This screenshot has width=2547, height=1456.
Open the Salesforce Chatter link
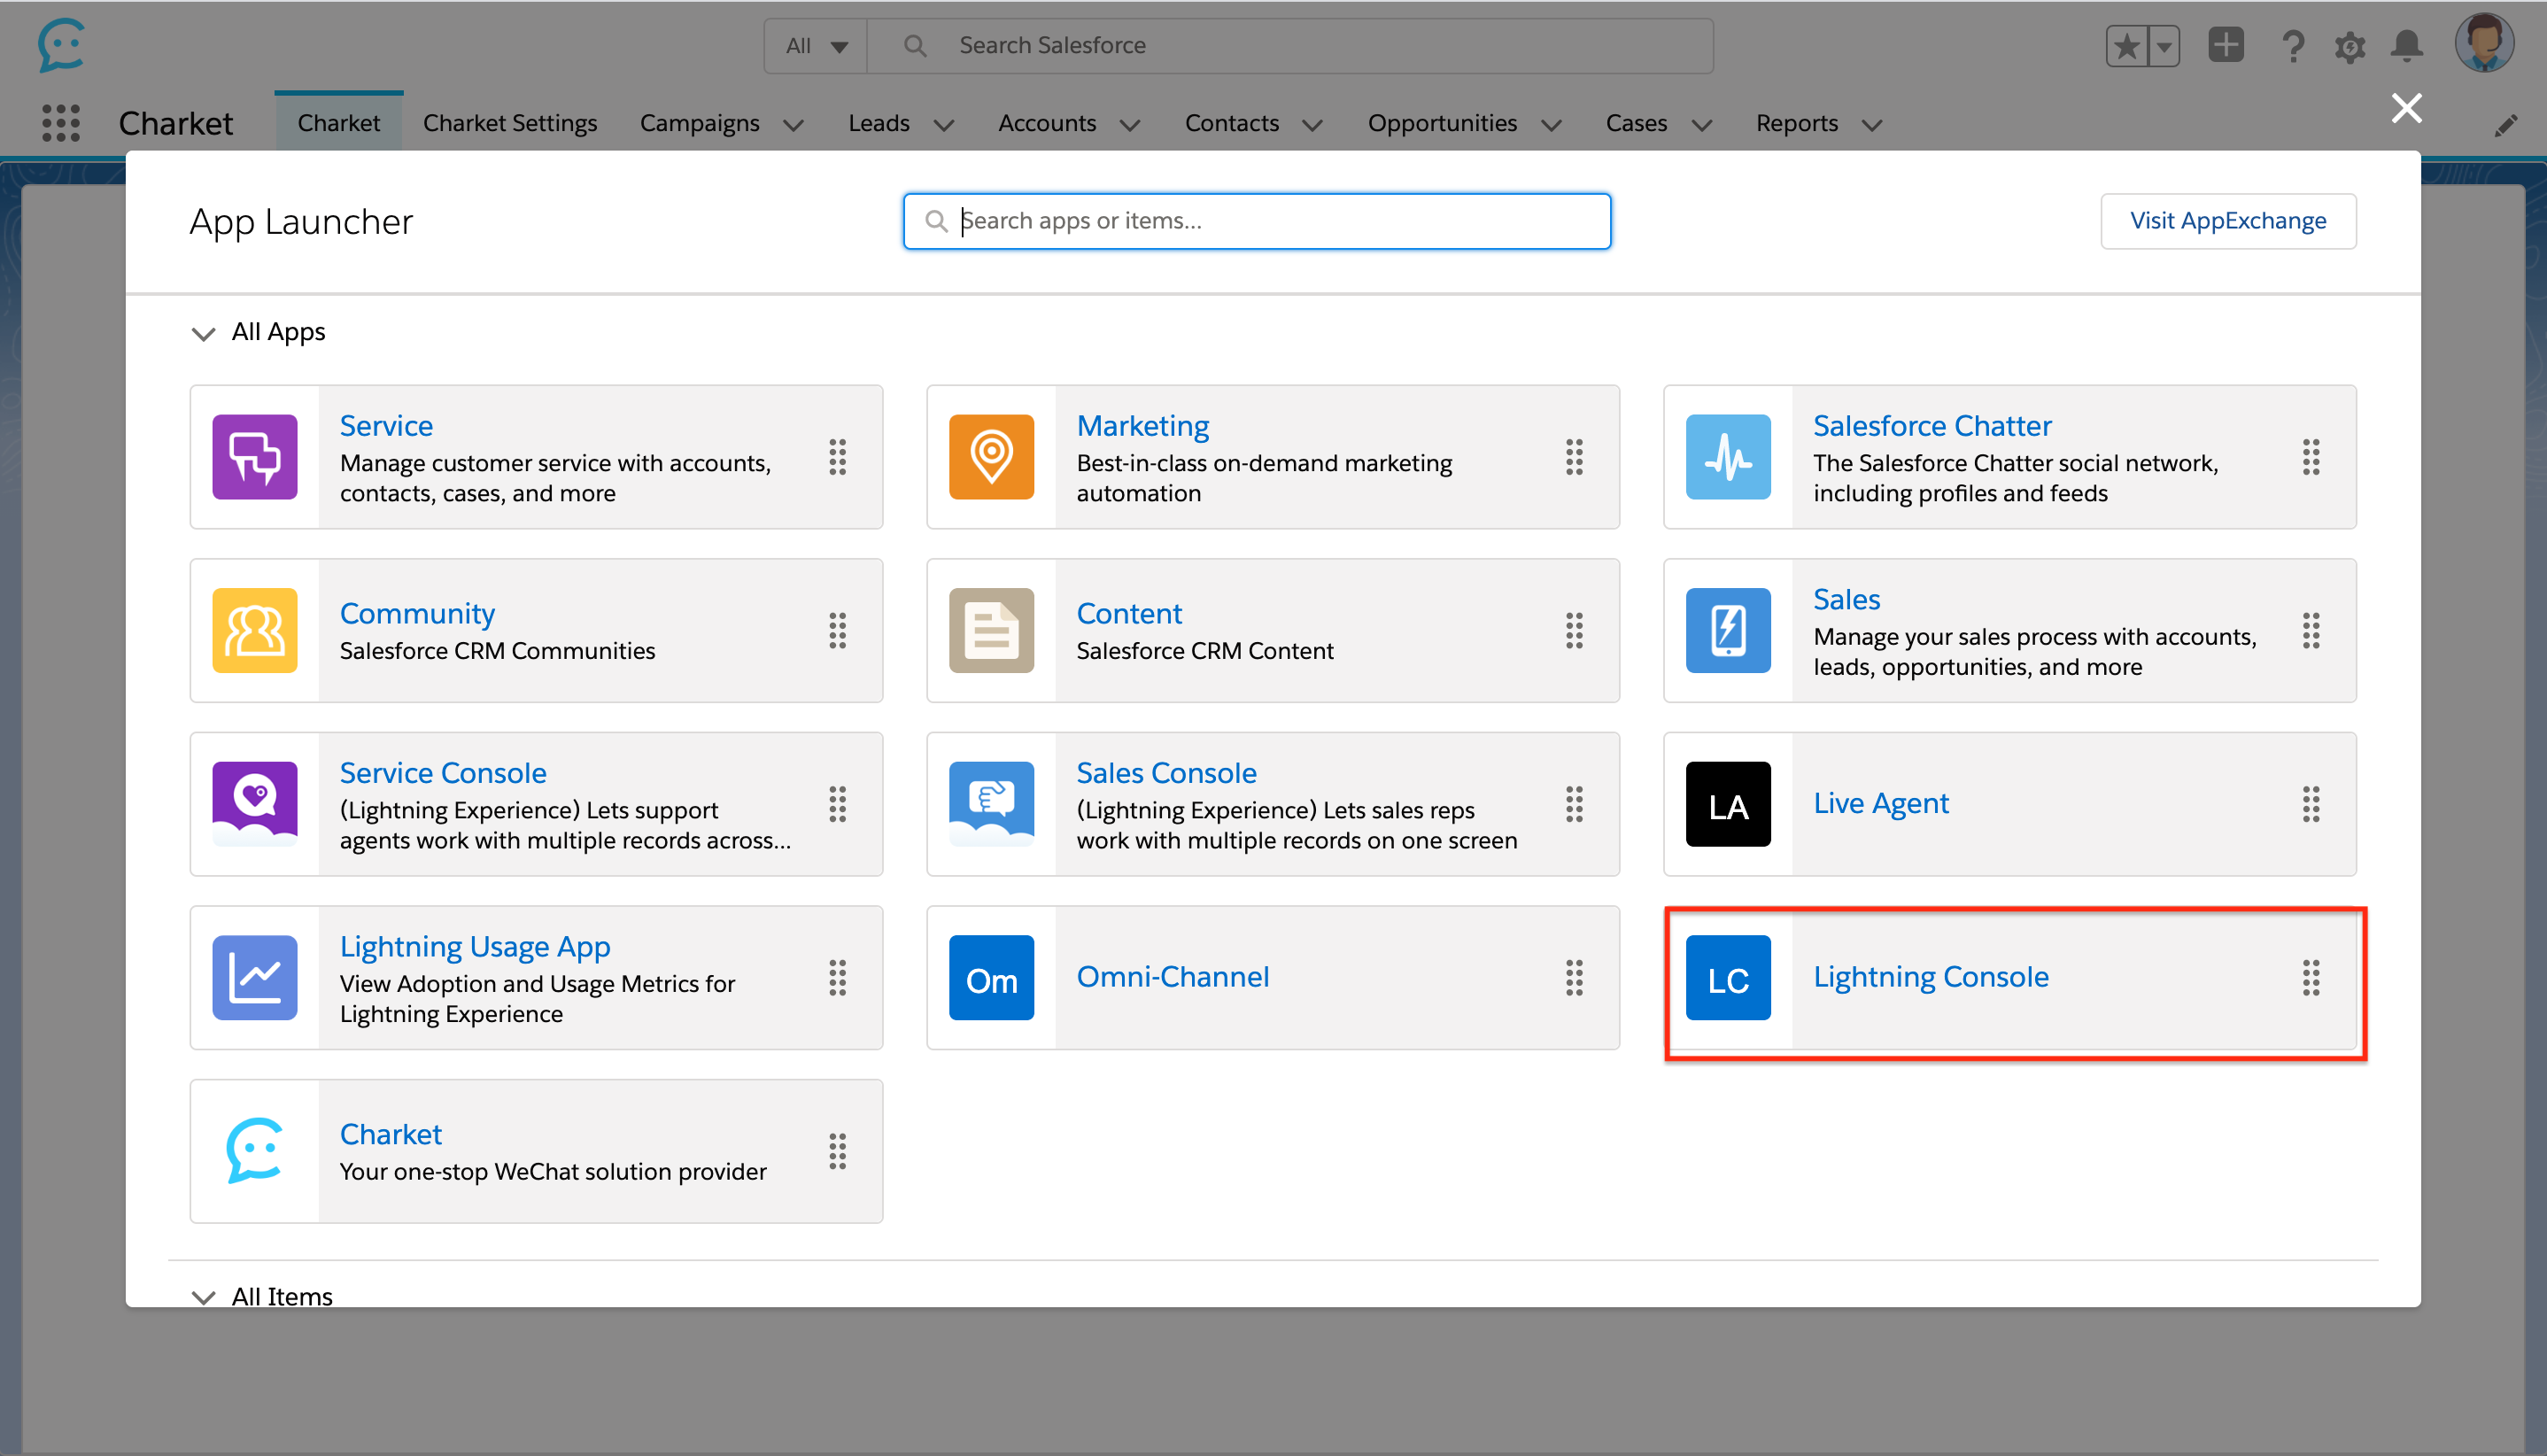click(x=1932, y=426)
